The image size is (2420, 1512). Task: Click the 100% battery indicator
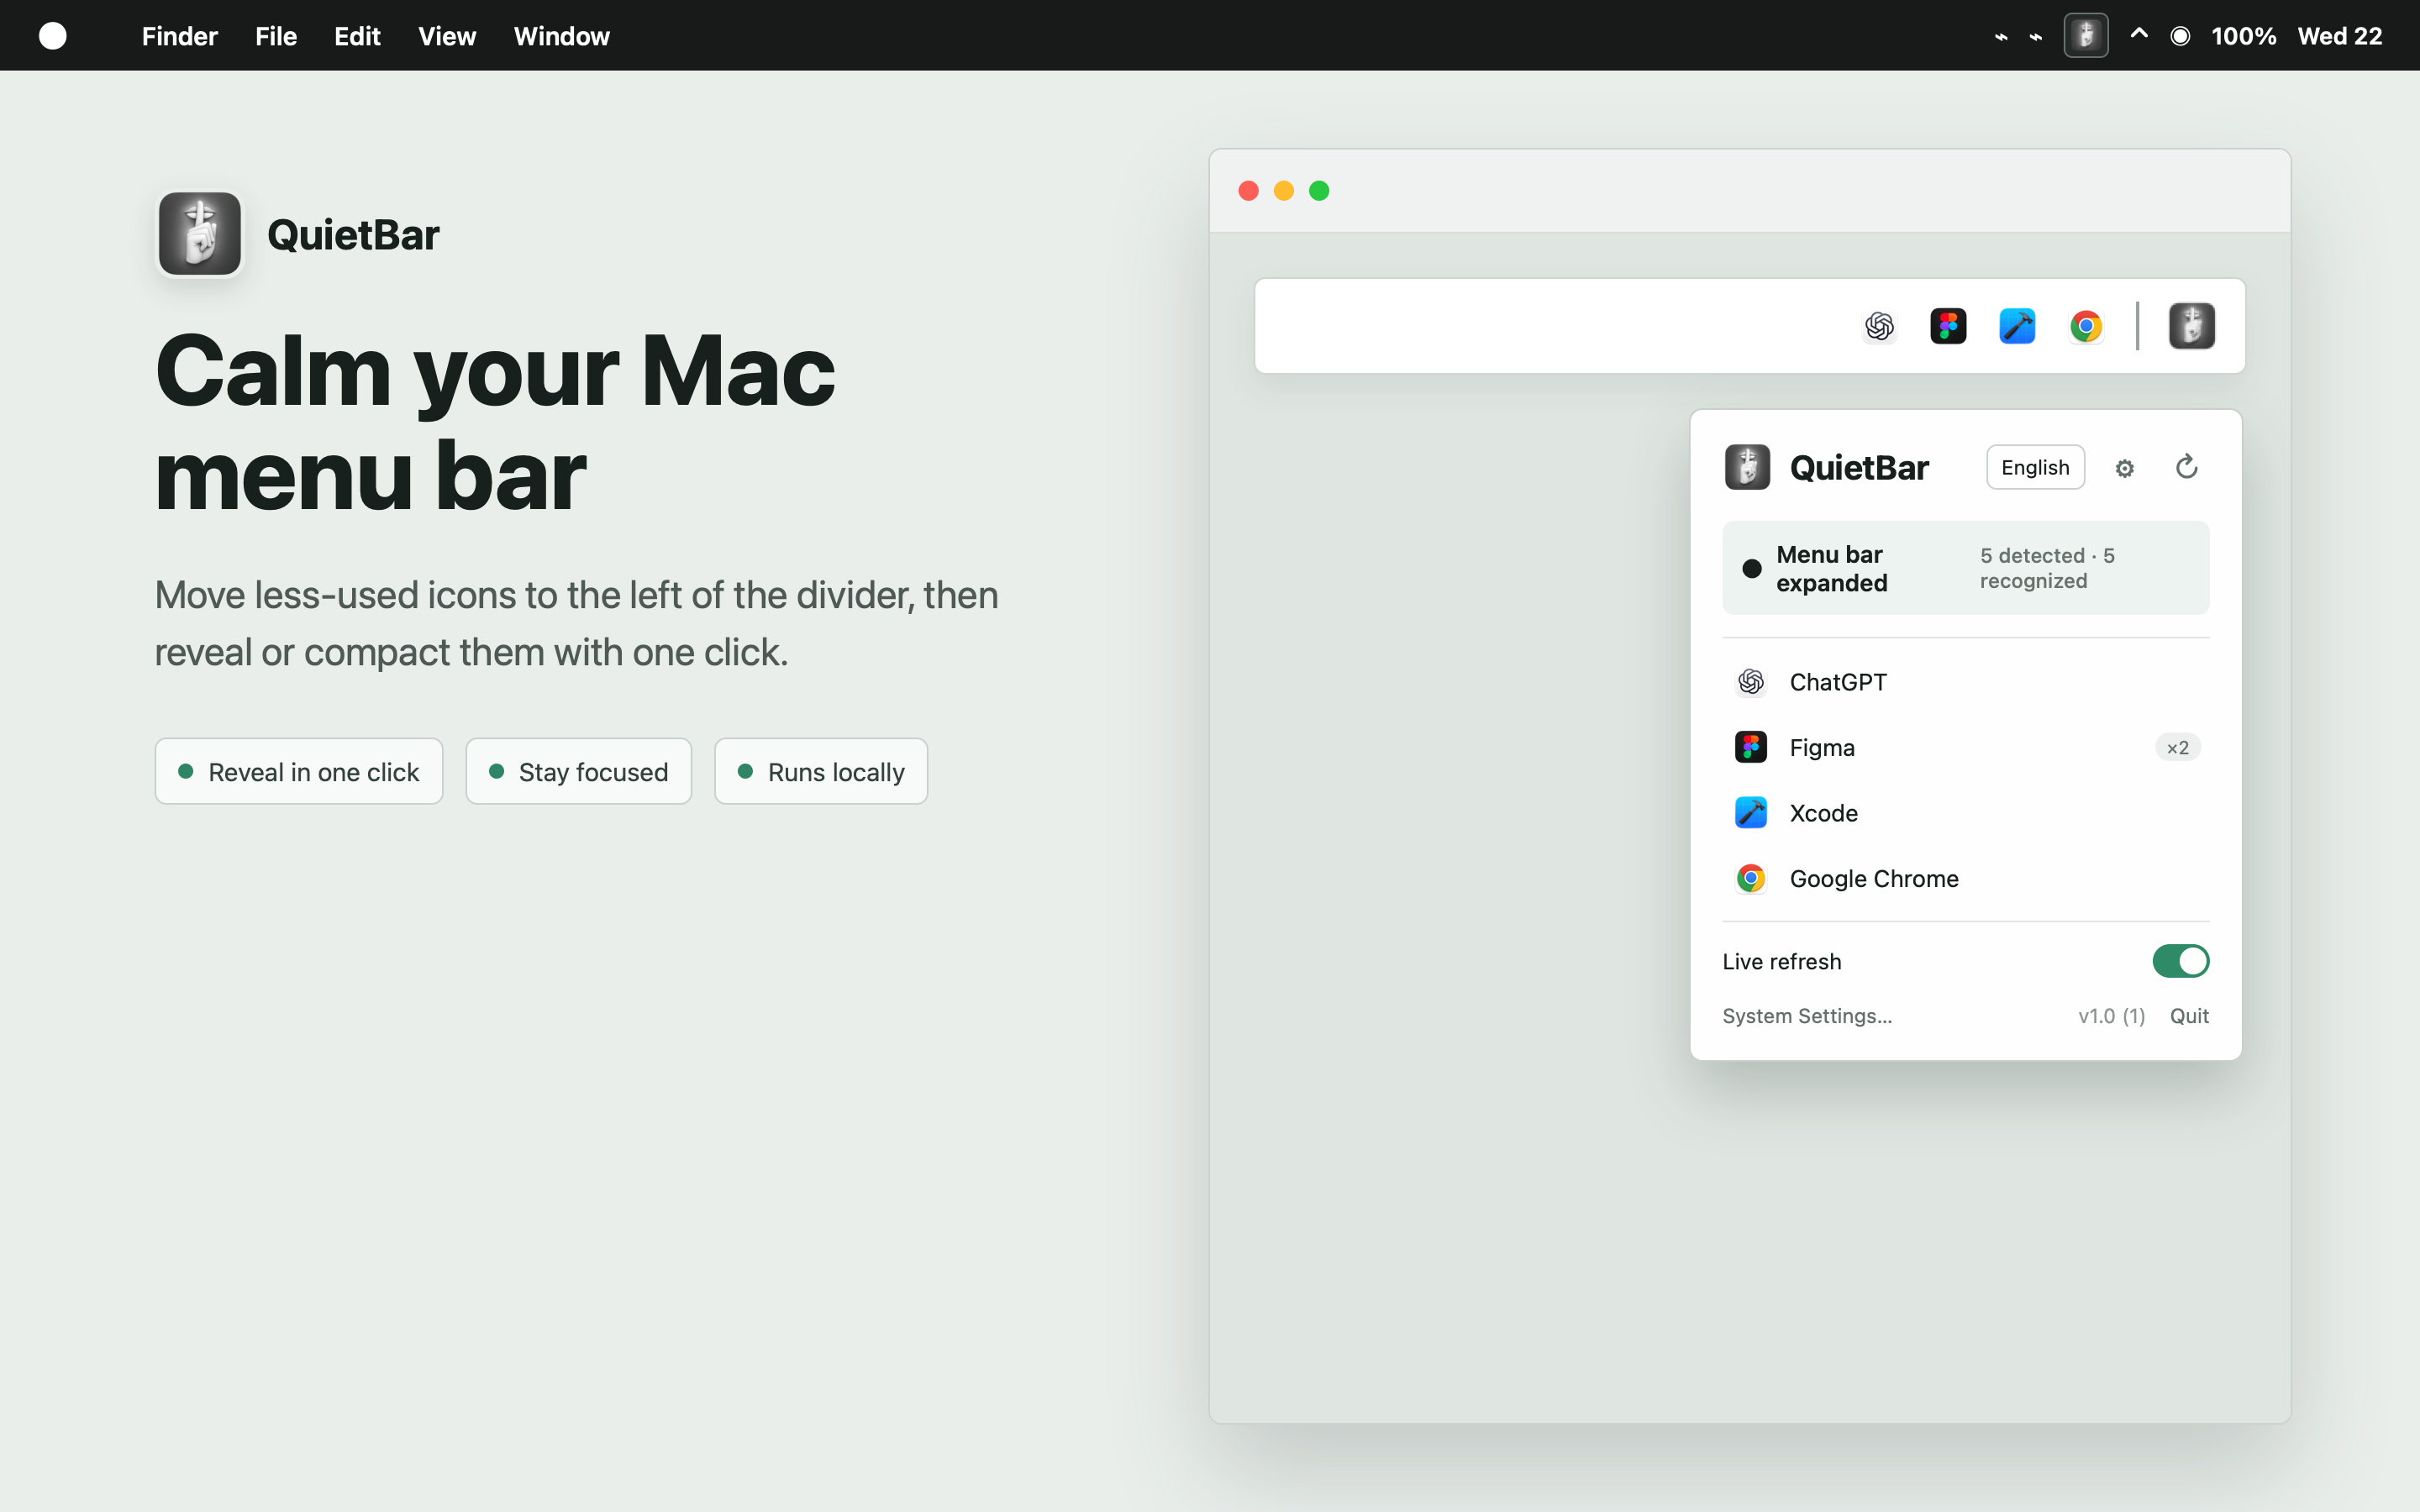pos(2243,36)
